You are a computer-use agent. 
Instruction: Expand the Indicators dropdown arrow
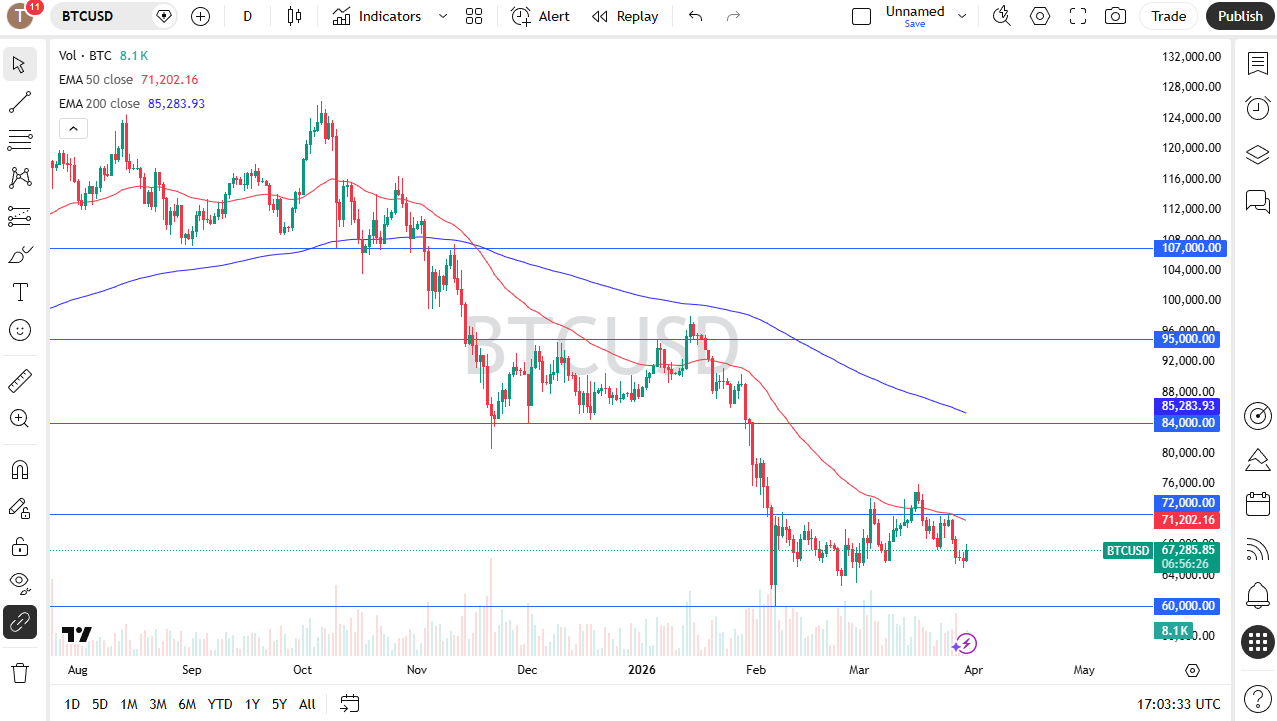click(441, 16)
